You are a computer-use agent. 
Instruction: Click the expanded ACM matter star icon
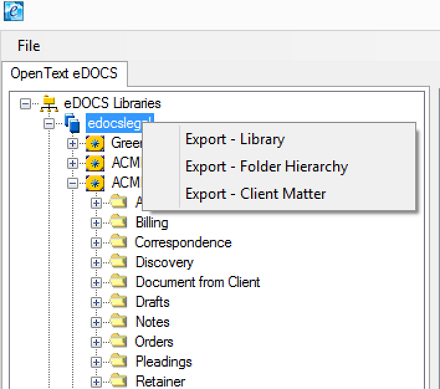click(95, 183)
